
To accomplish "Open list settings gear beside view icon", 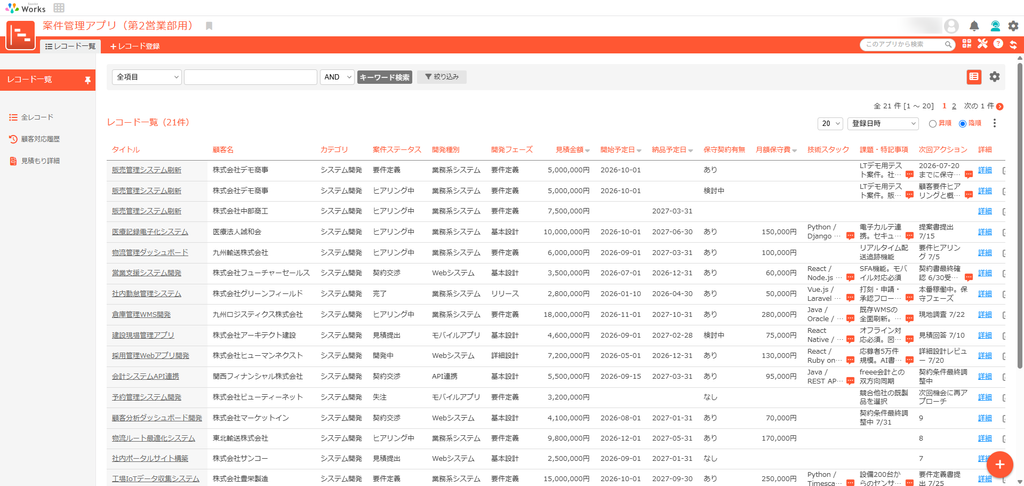I will point(994,76).
